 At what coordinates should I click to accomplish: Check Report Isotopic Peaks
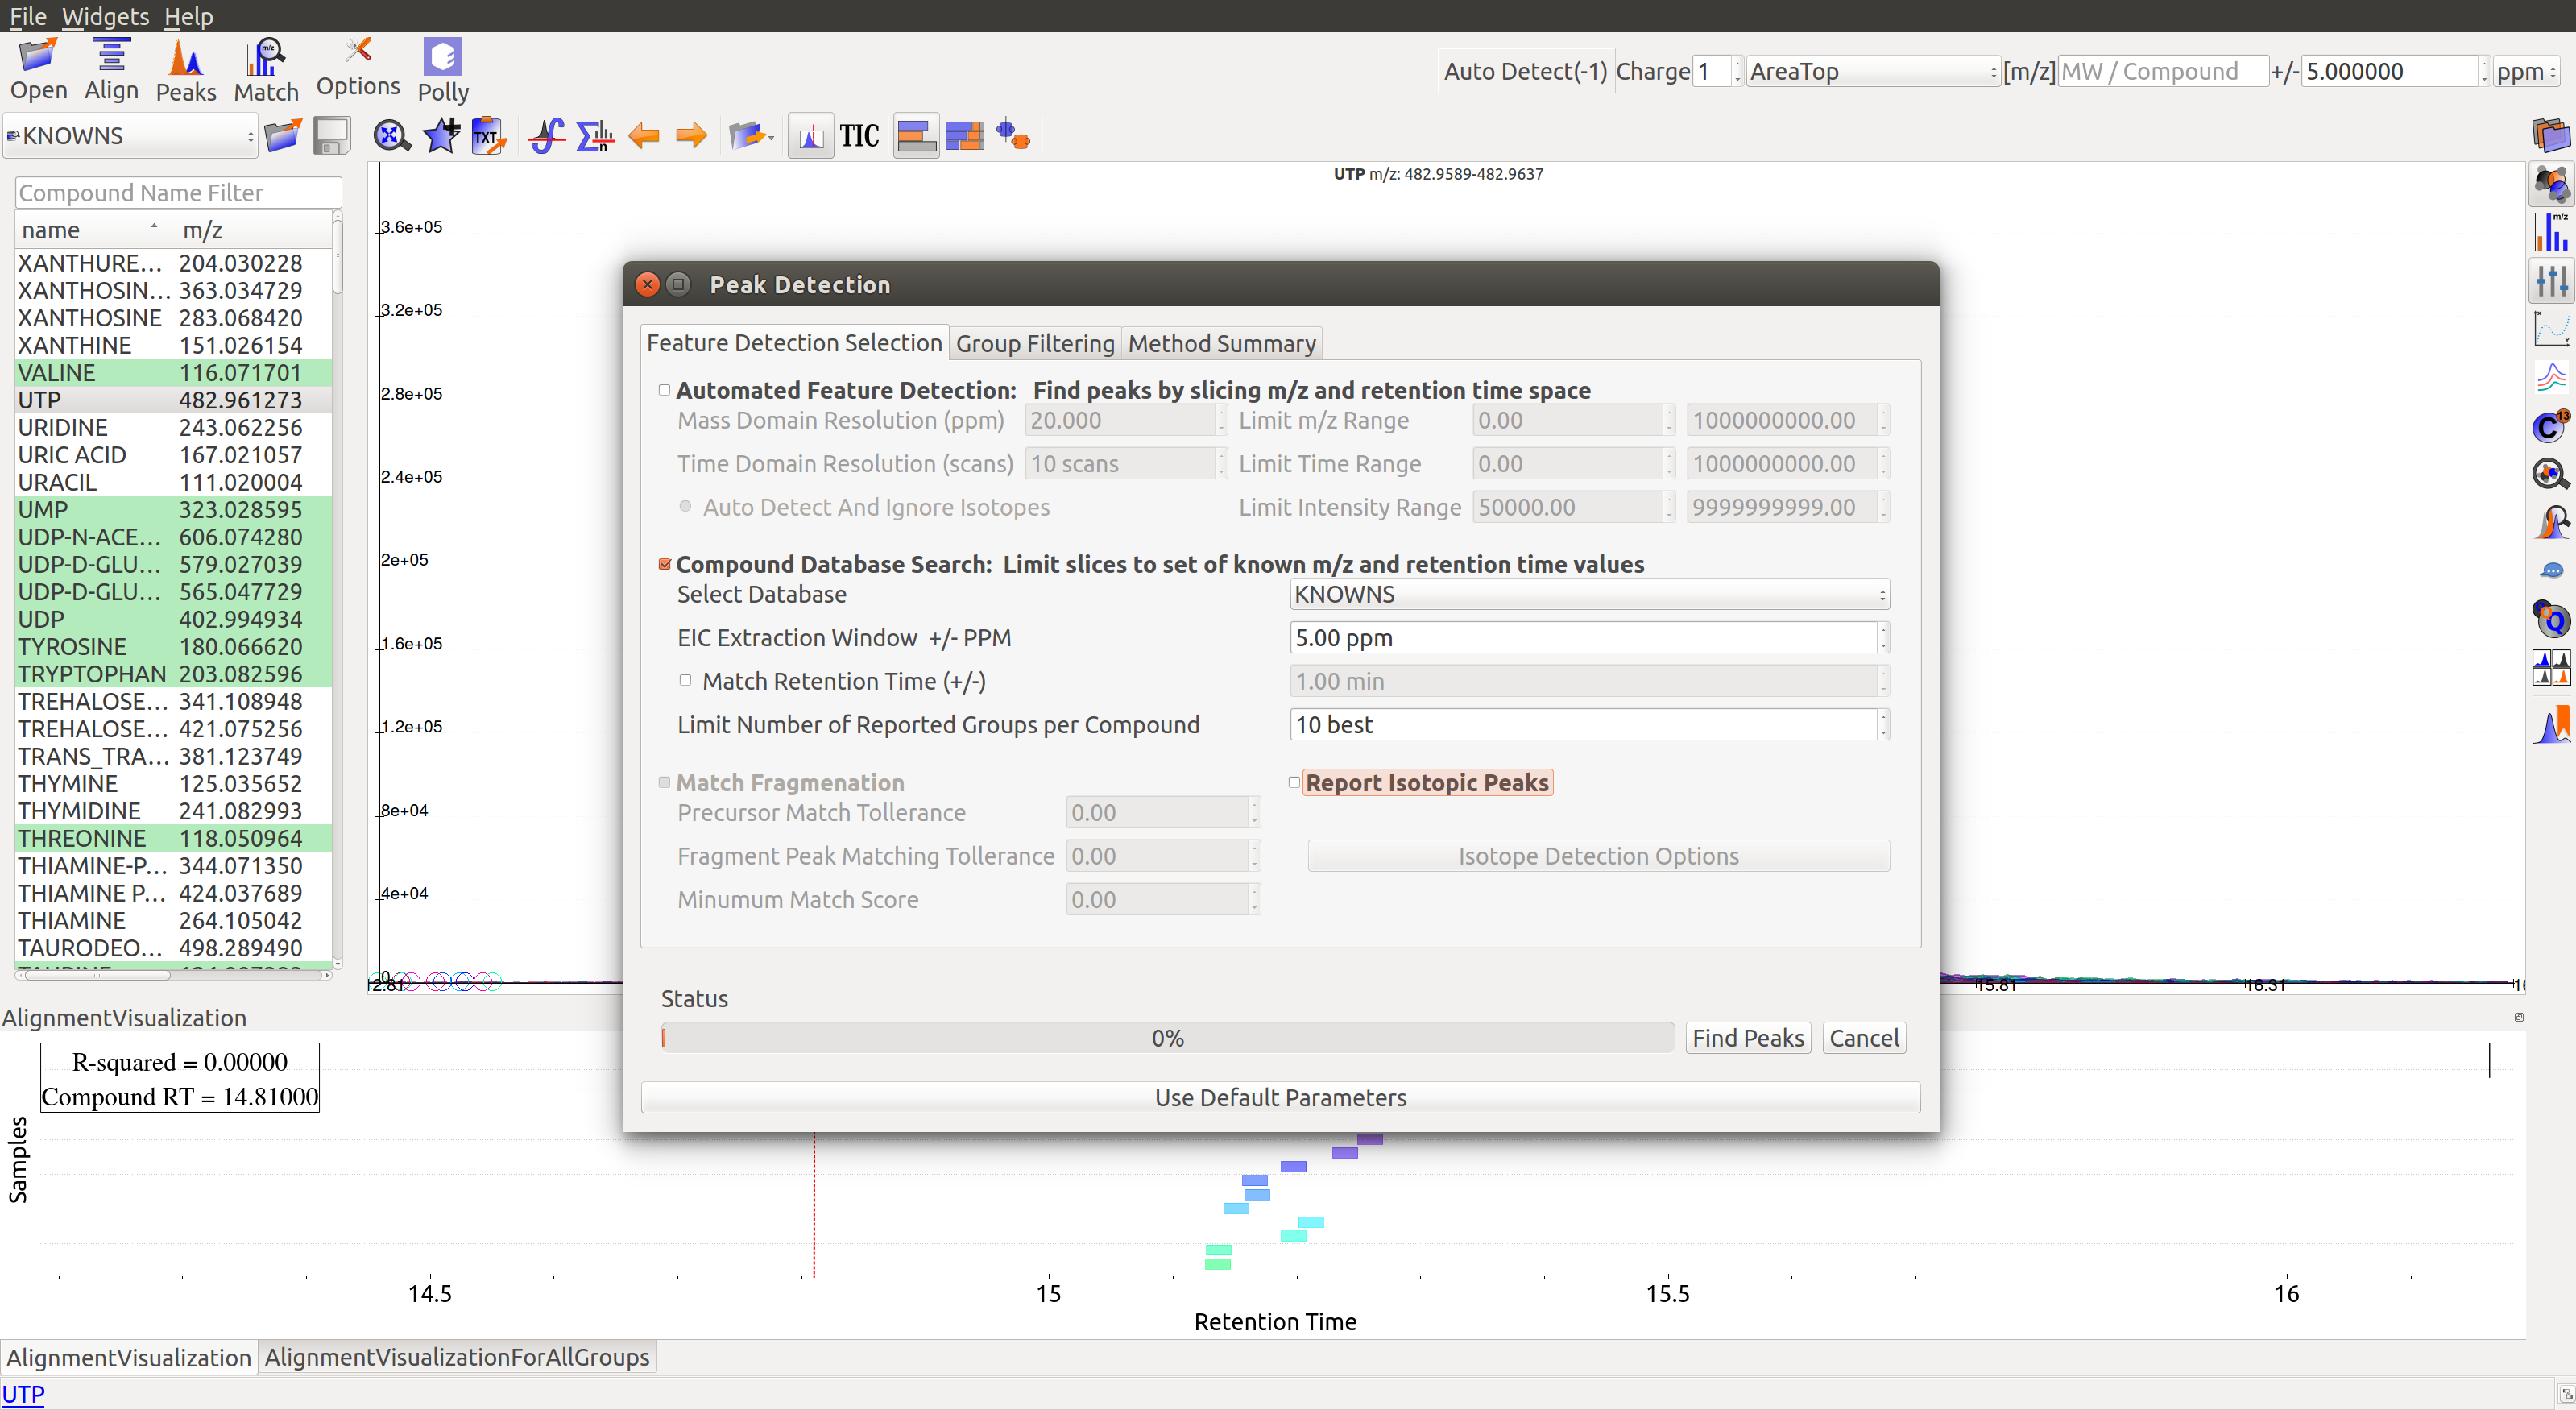[x=1294, y=782]
